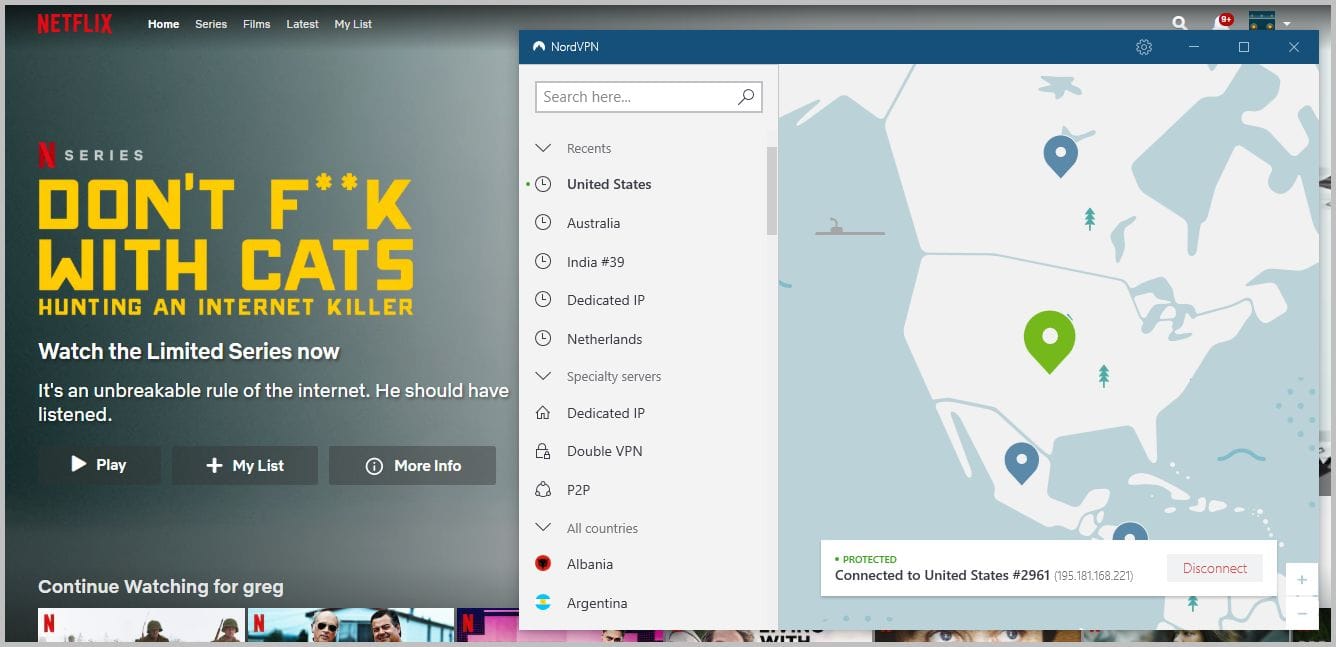Click the clock icon beside Netherlands
The image size is (1336, 647).
tap(543, 339)
